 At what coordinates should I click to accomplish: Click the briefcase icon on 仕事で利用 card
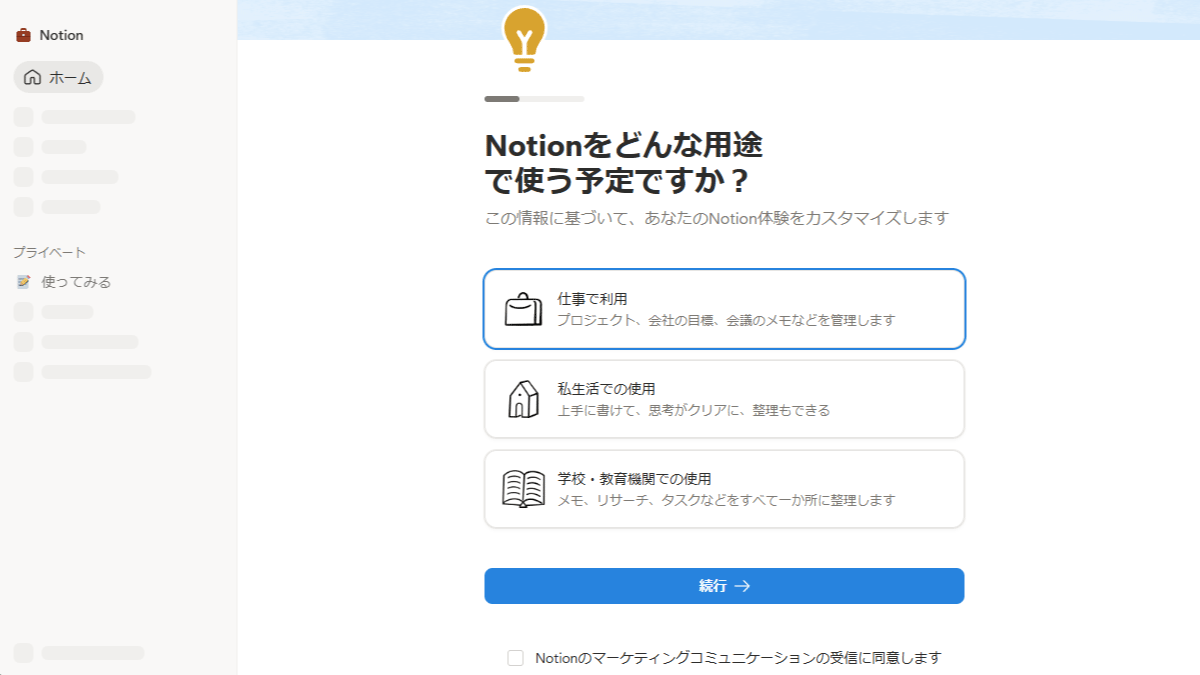click(523, 309)
